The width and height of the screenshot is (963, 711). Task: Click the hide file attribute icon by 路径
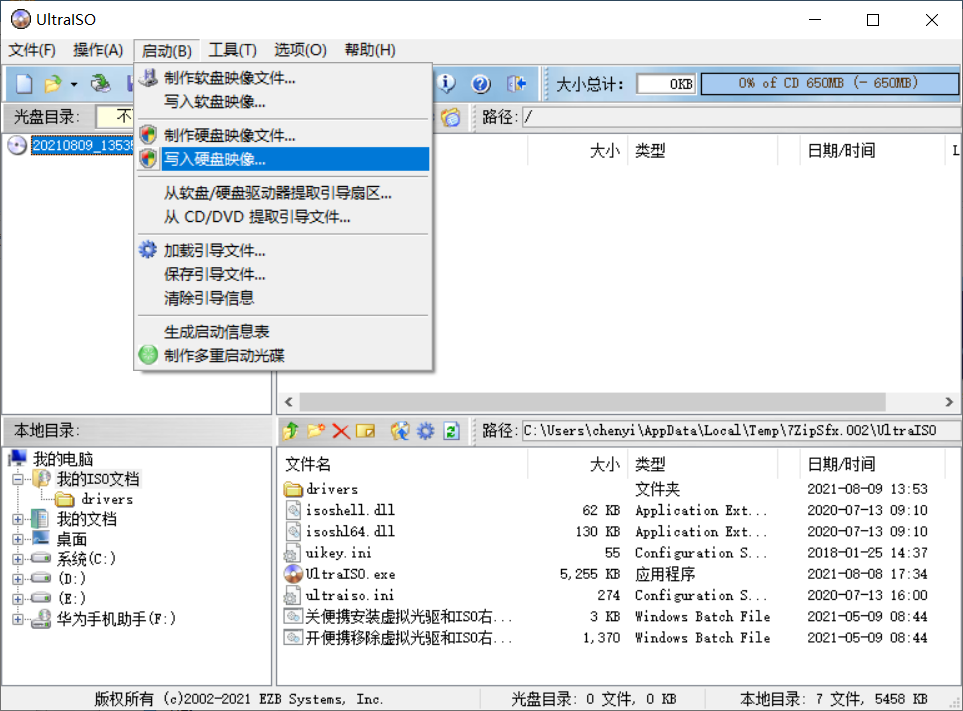click(451, 117)
